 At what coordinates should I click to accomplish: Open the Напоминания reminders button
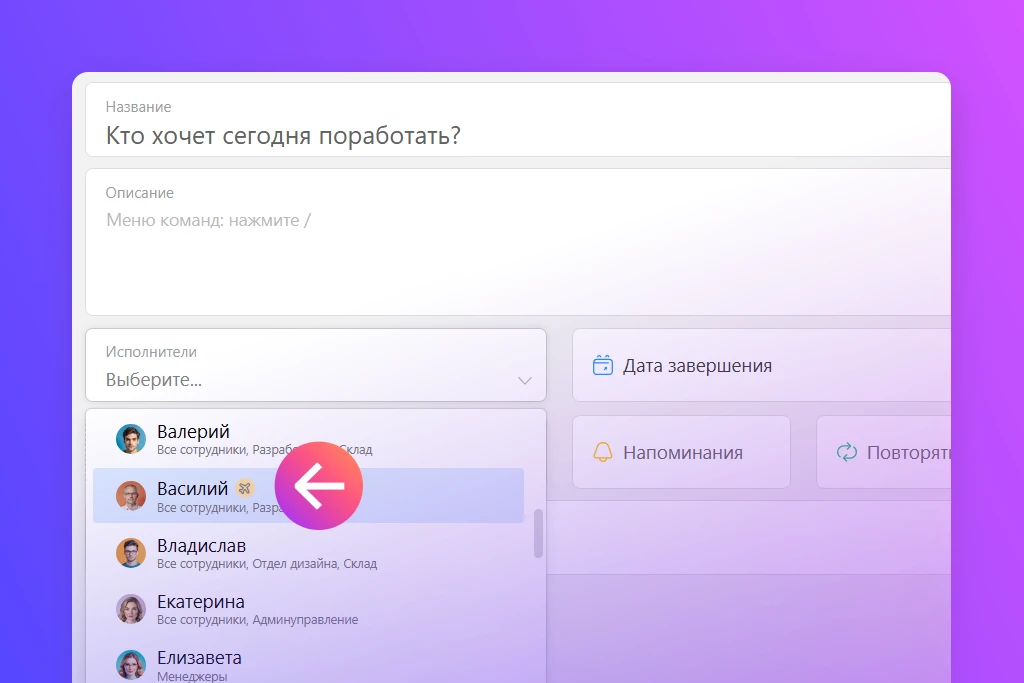pos(681,452)
